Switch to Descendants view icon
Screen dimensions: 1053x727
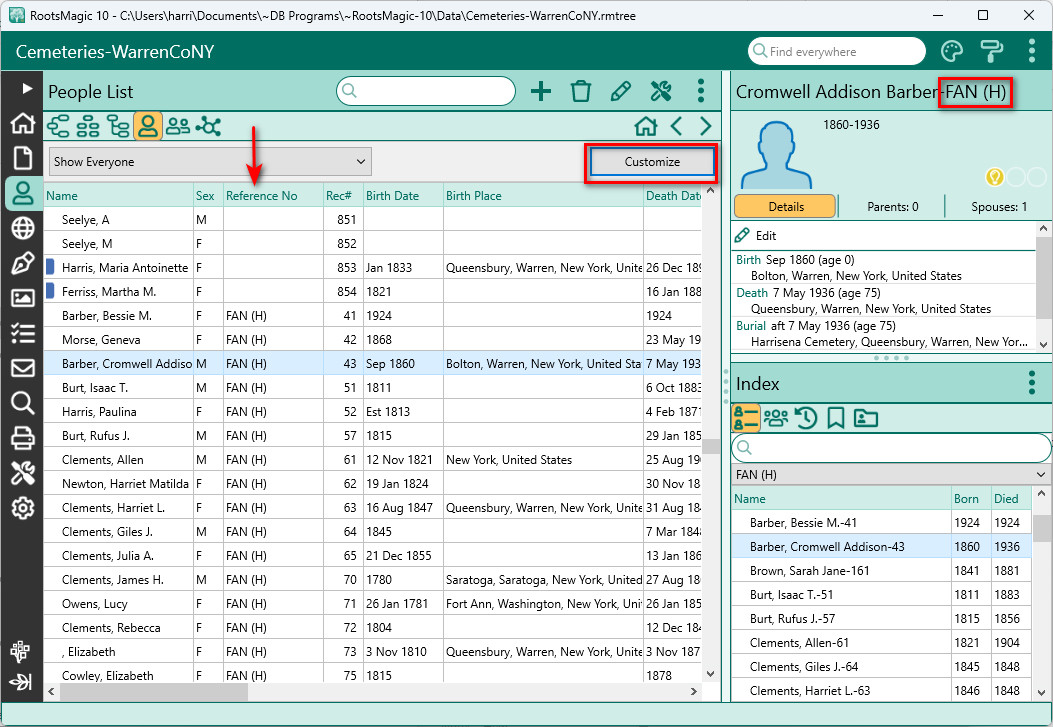[x=118, y=126]
